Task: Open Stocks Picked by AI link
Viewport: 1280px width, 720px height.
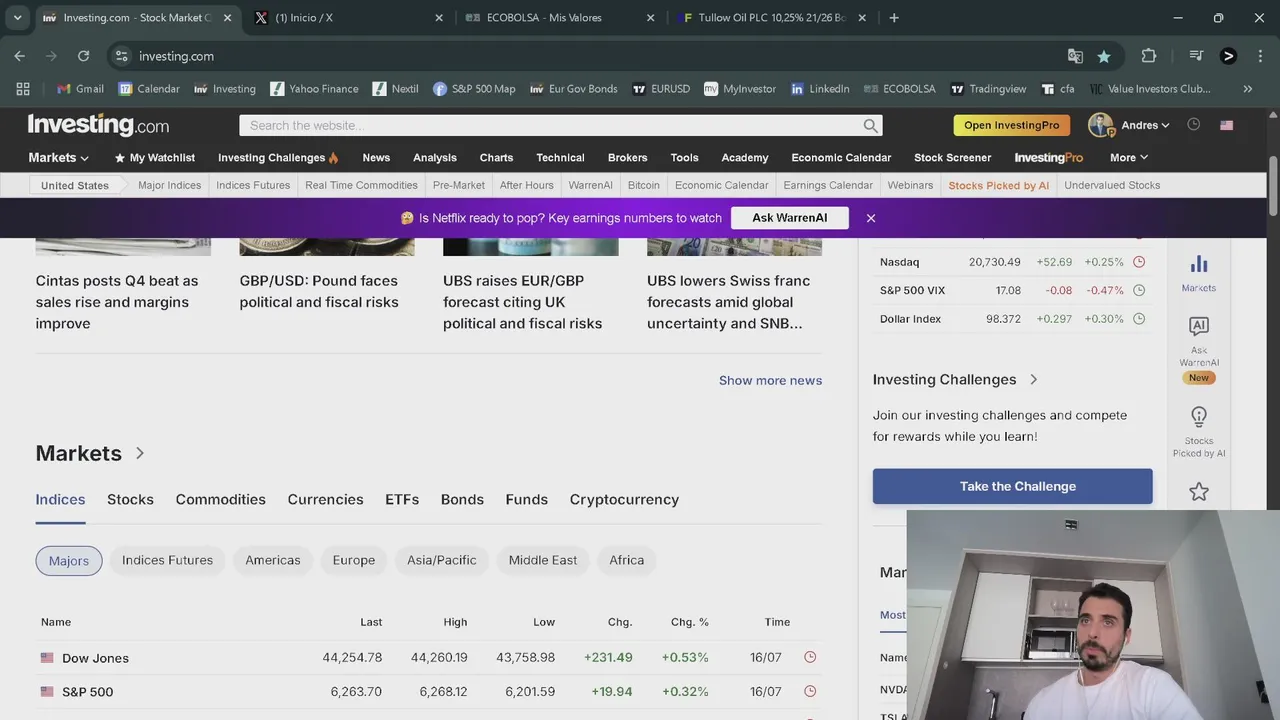Action: point(999,185)
